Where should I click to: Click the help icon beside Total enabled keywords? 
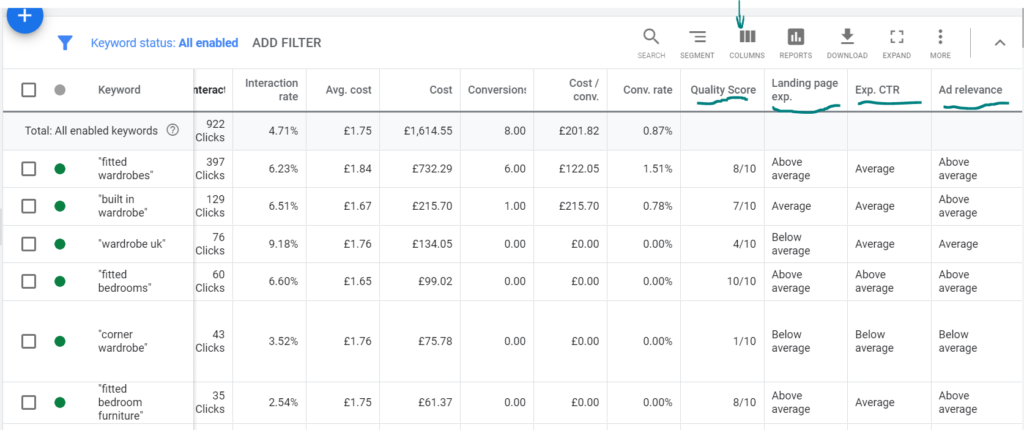click(x=172, y=130)
